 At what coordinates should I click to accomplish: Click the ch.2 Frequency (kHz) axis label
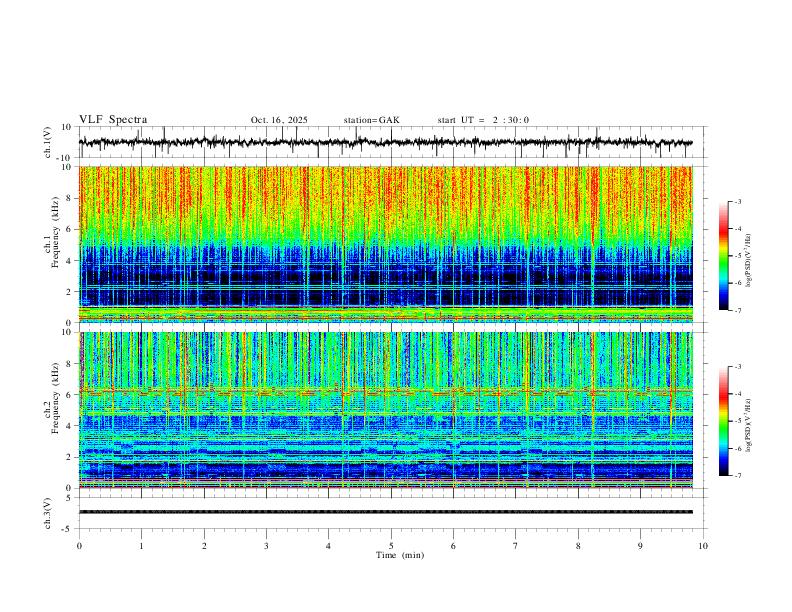[x=52, y=399]
